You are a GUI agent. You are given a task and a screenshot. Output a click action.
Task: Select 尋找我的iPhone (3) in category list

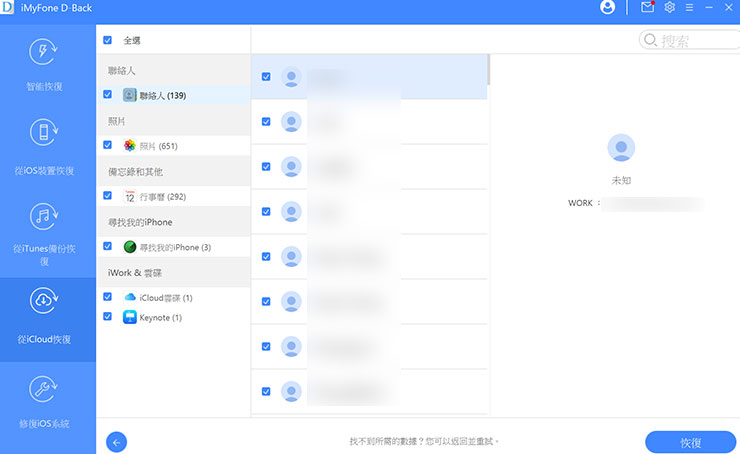[173, 247]
